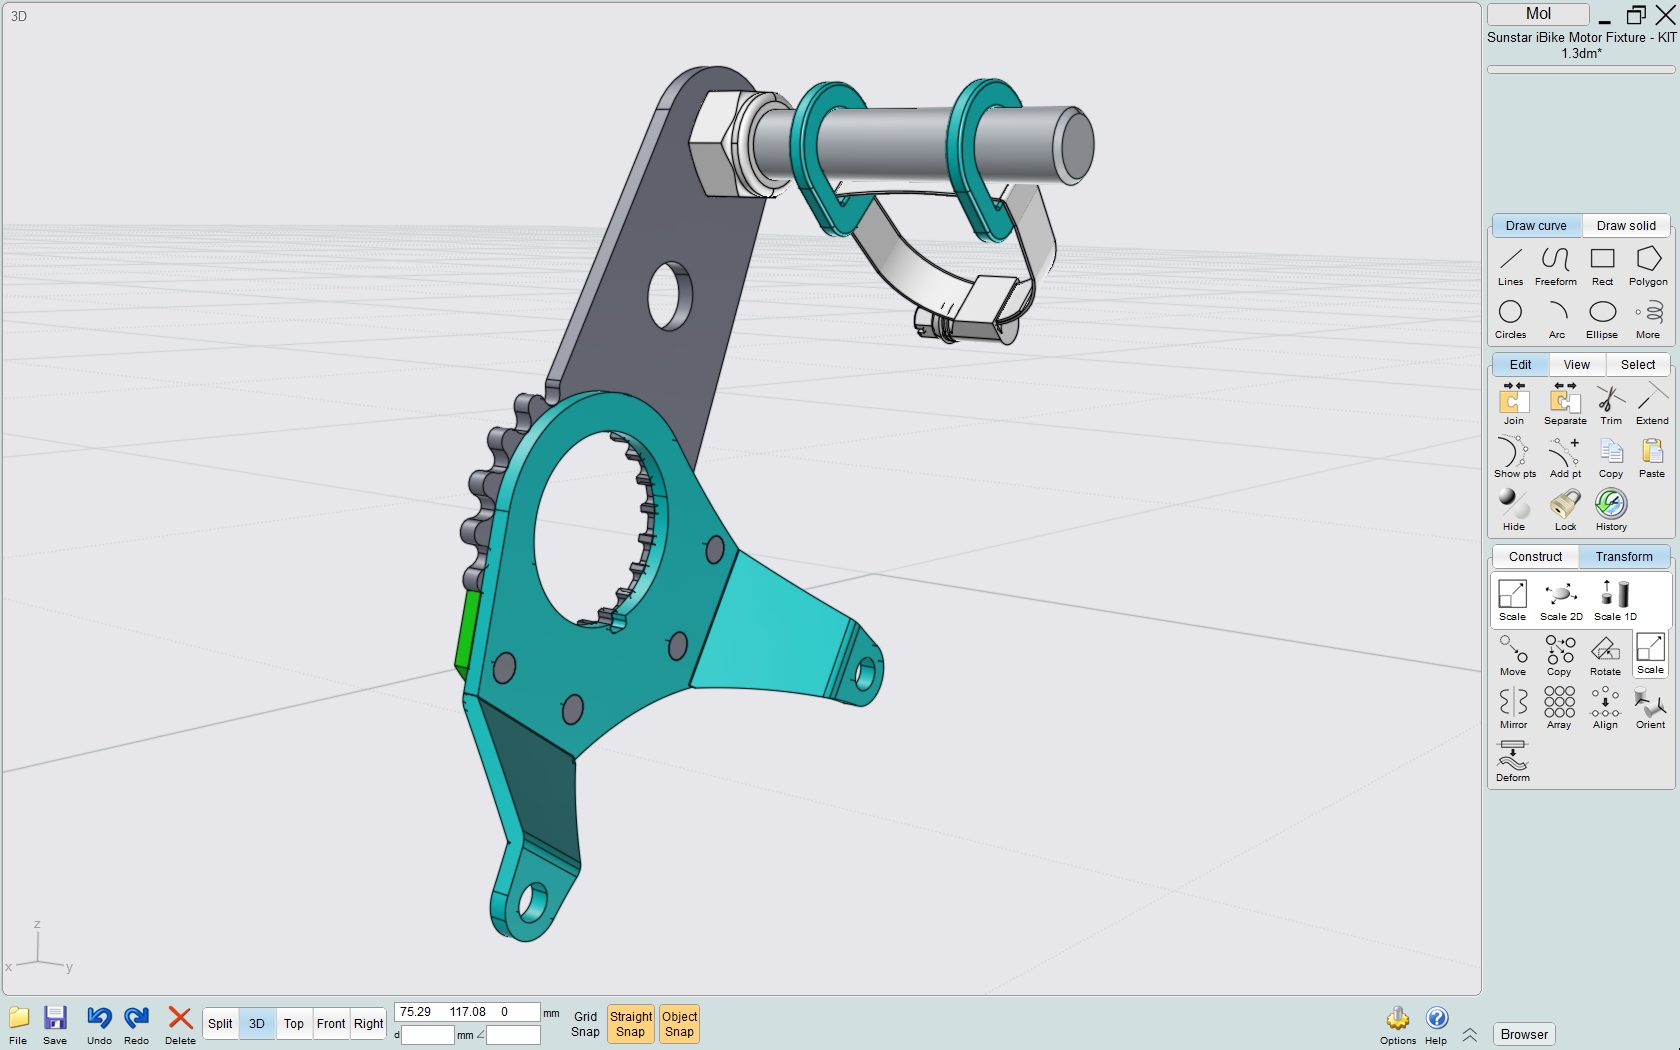
Task: Open More curve tools
Action: (x=1648, y=319)
